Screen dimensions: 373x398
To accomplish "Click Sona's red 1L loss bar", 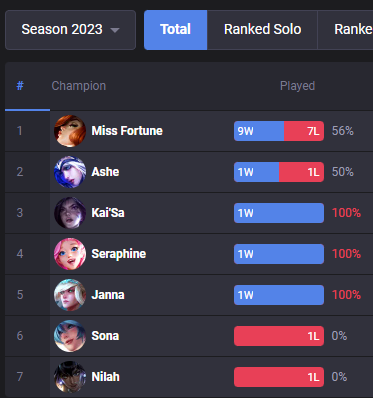I will pyautogui.click(x=279, y=336).
